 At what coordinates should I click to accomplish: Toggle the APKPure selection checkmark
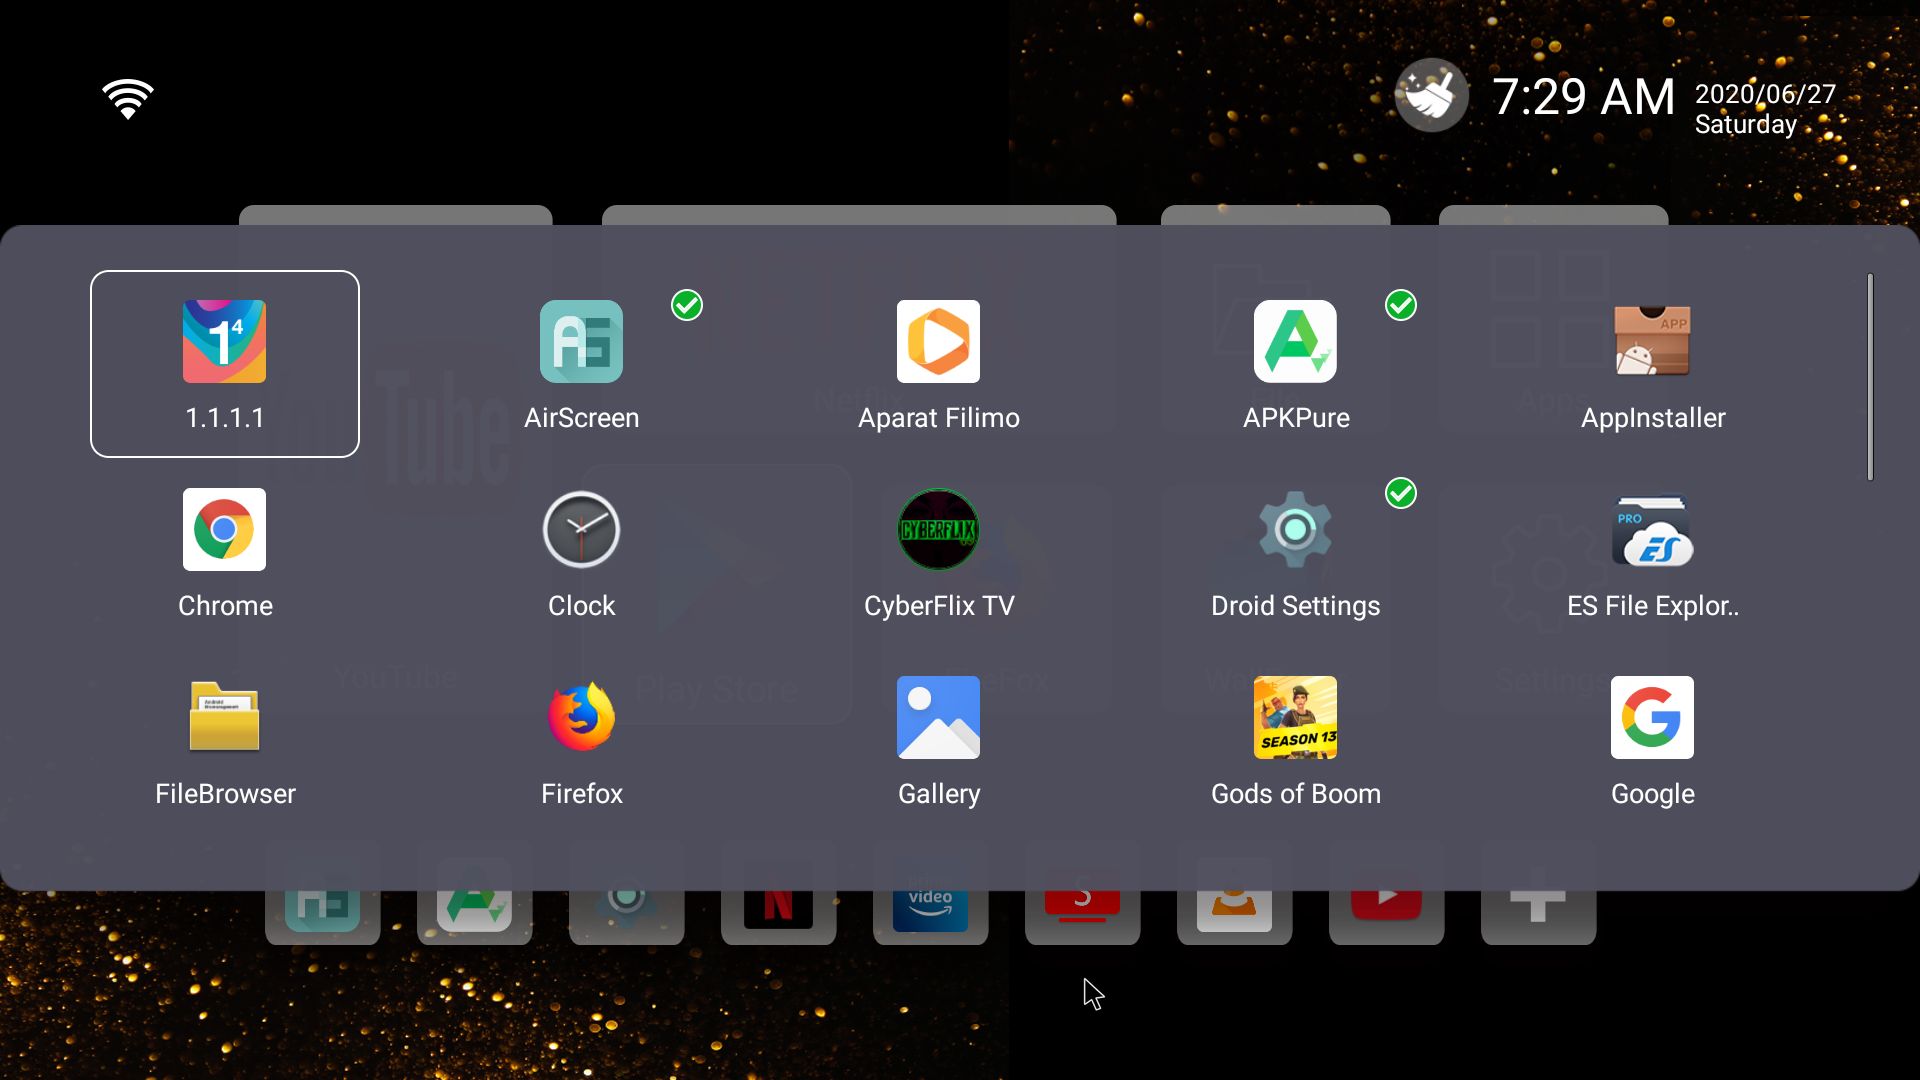coord(1401,305)
